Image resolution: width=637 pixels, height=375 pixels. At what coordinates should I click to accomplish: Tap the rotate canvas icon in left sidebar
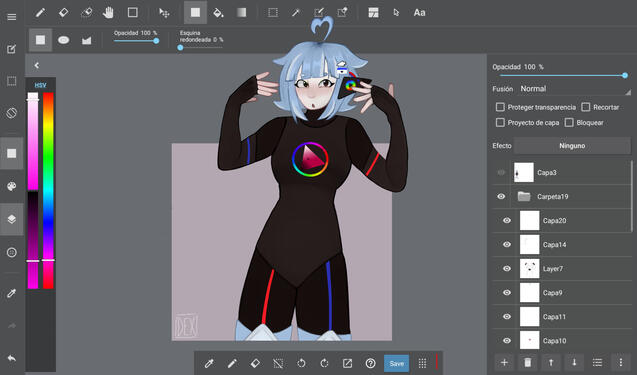tap(12, 113)
